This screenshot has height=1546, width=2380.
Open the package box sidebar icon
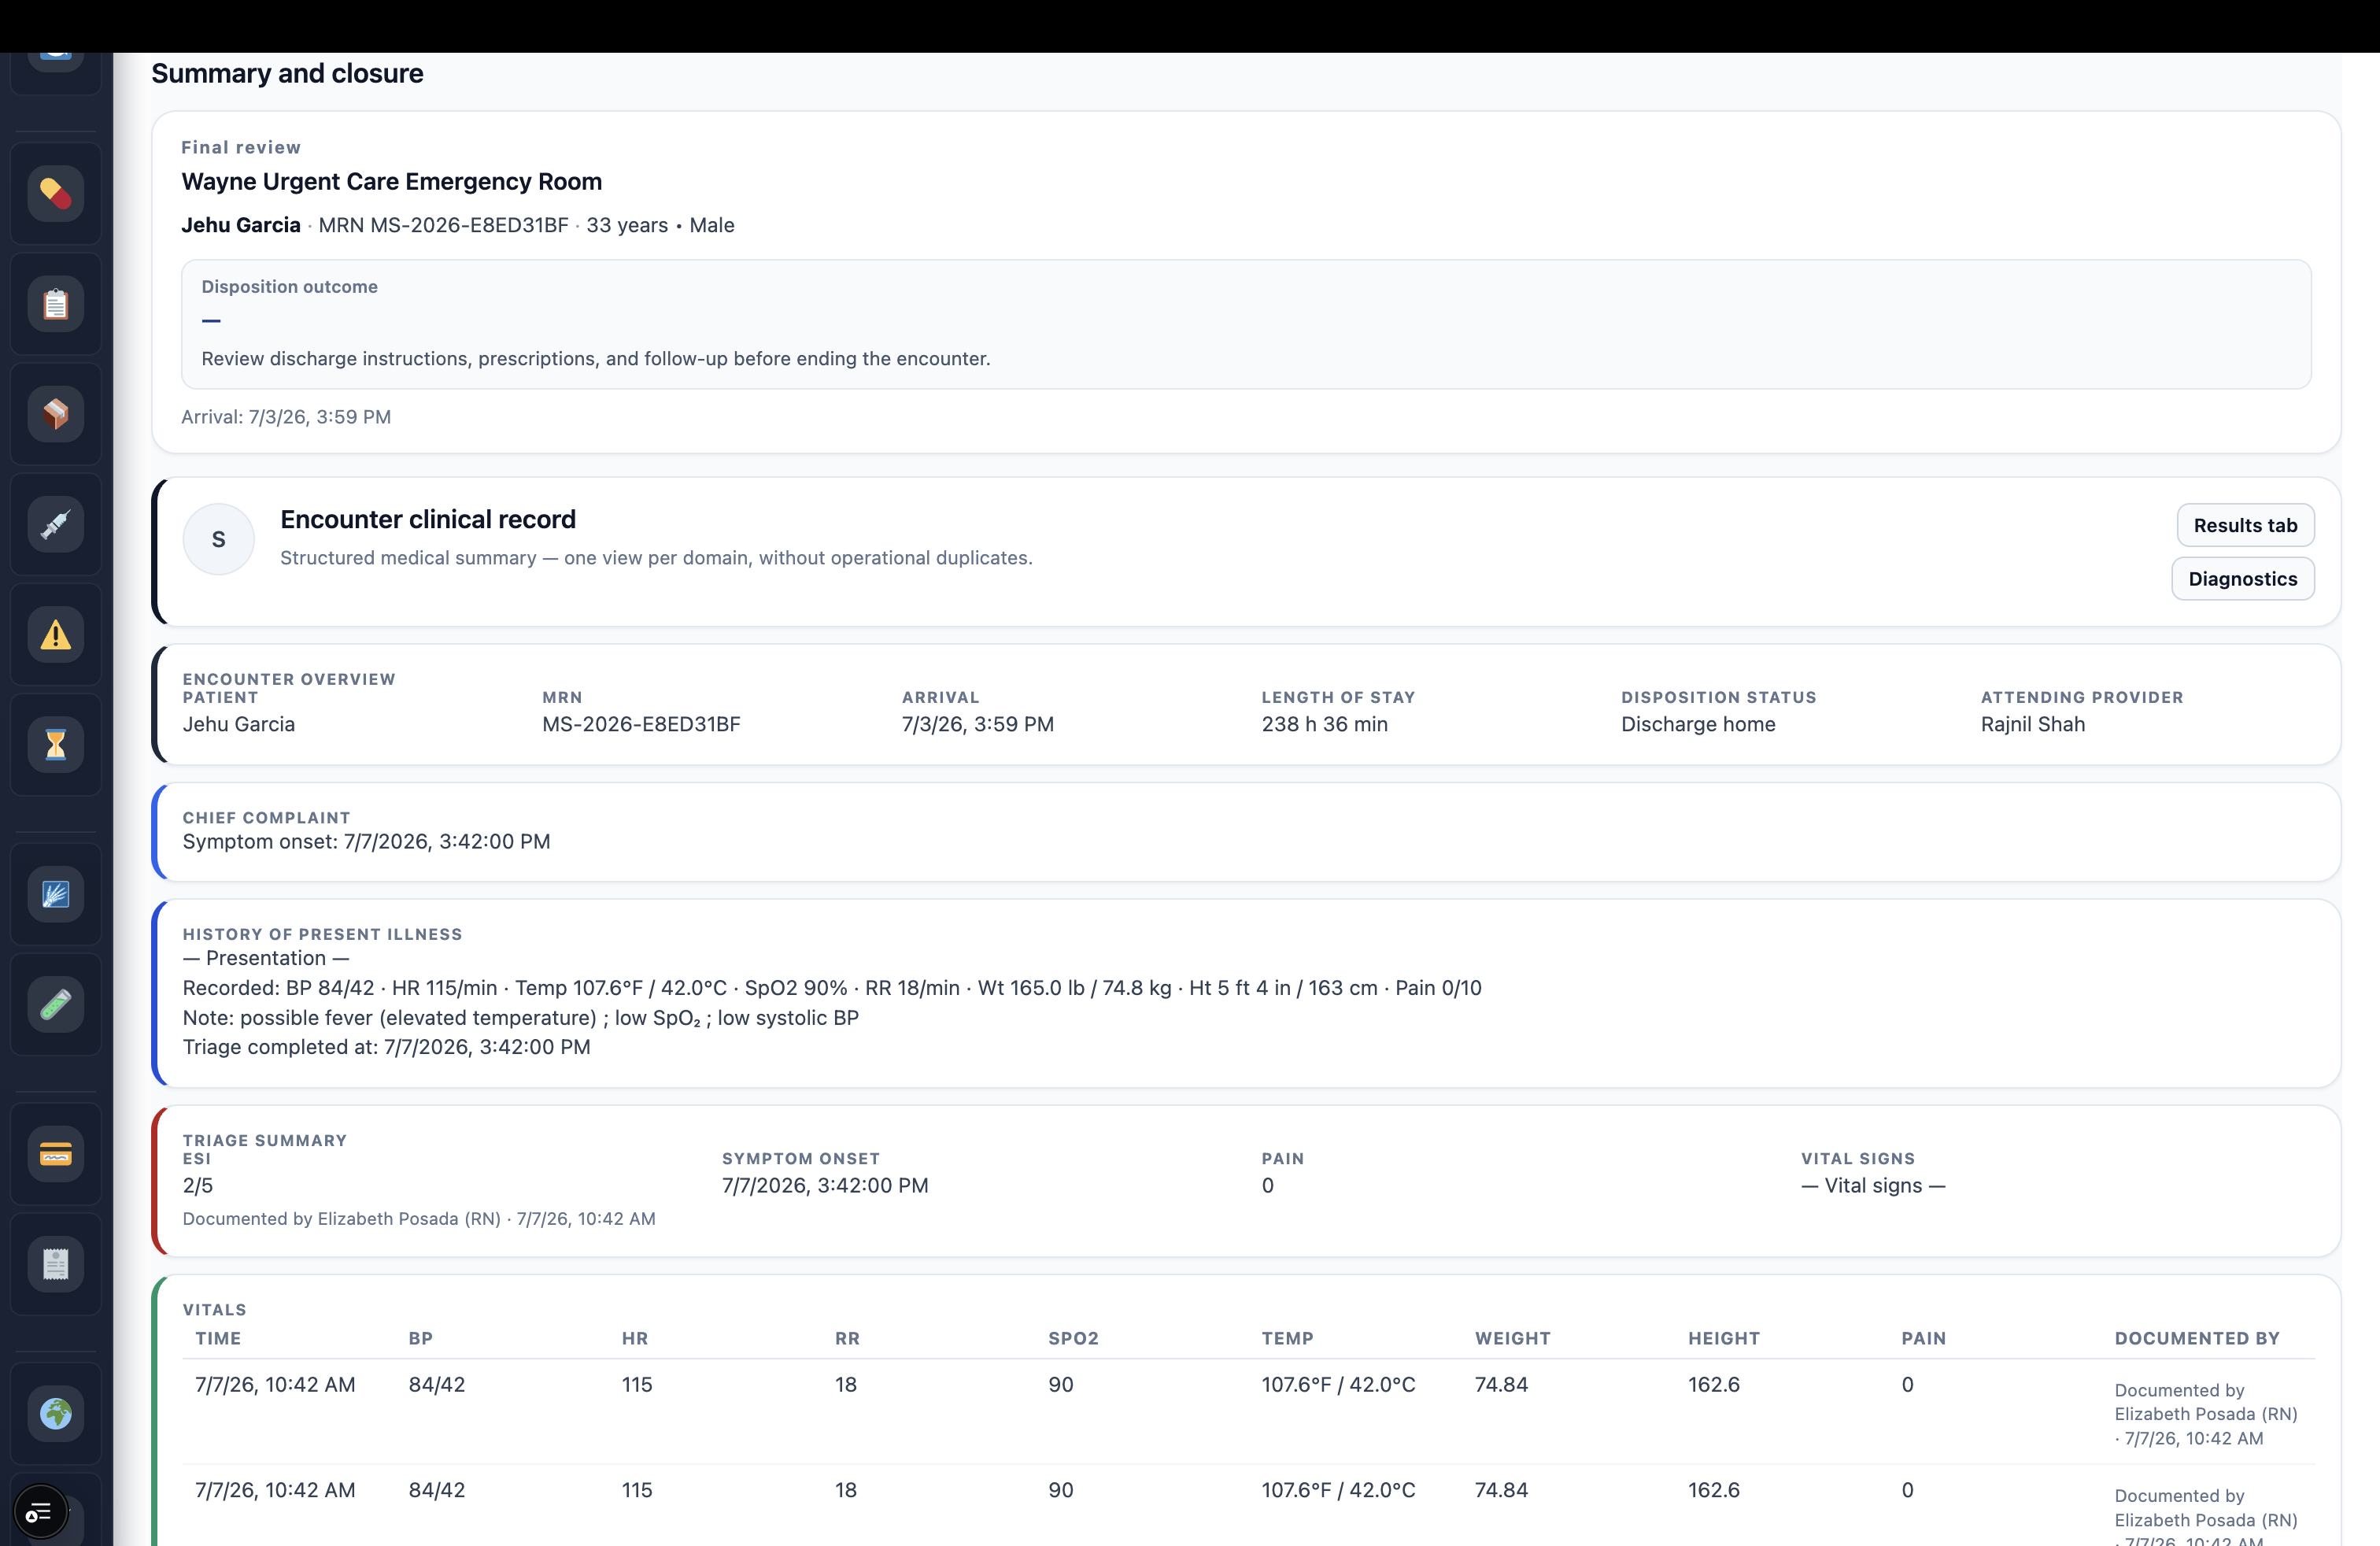[56, 413]
